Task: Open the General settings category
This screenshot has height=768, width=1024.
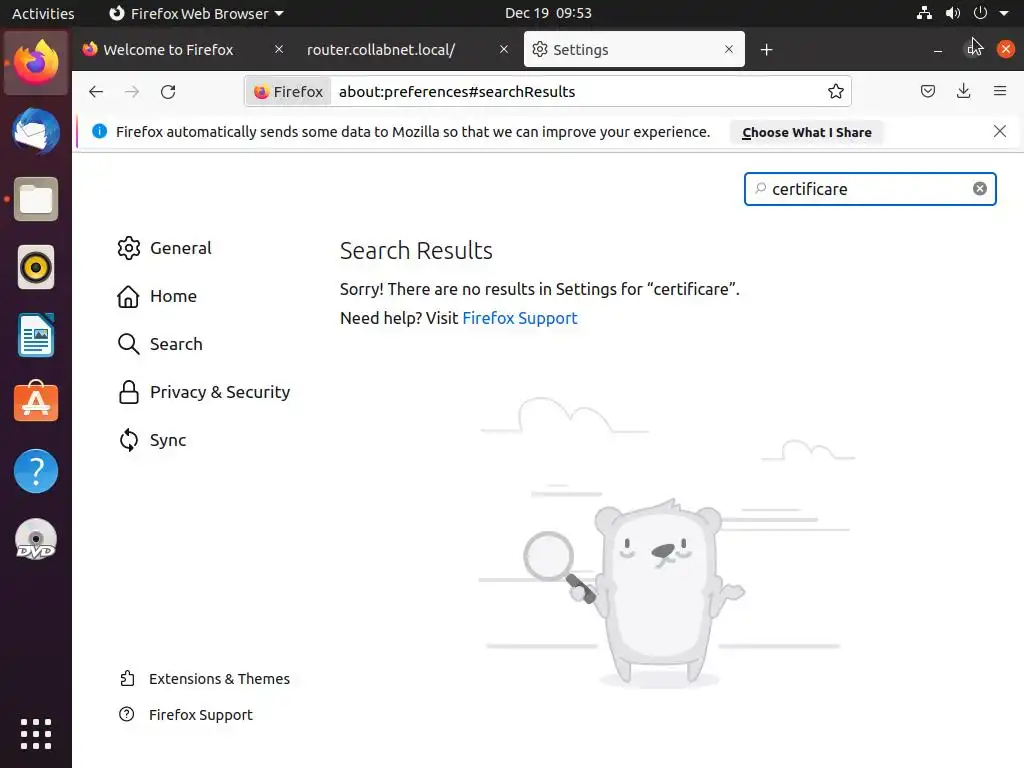Action: 165,248
